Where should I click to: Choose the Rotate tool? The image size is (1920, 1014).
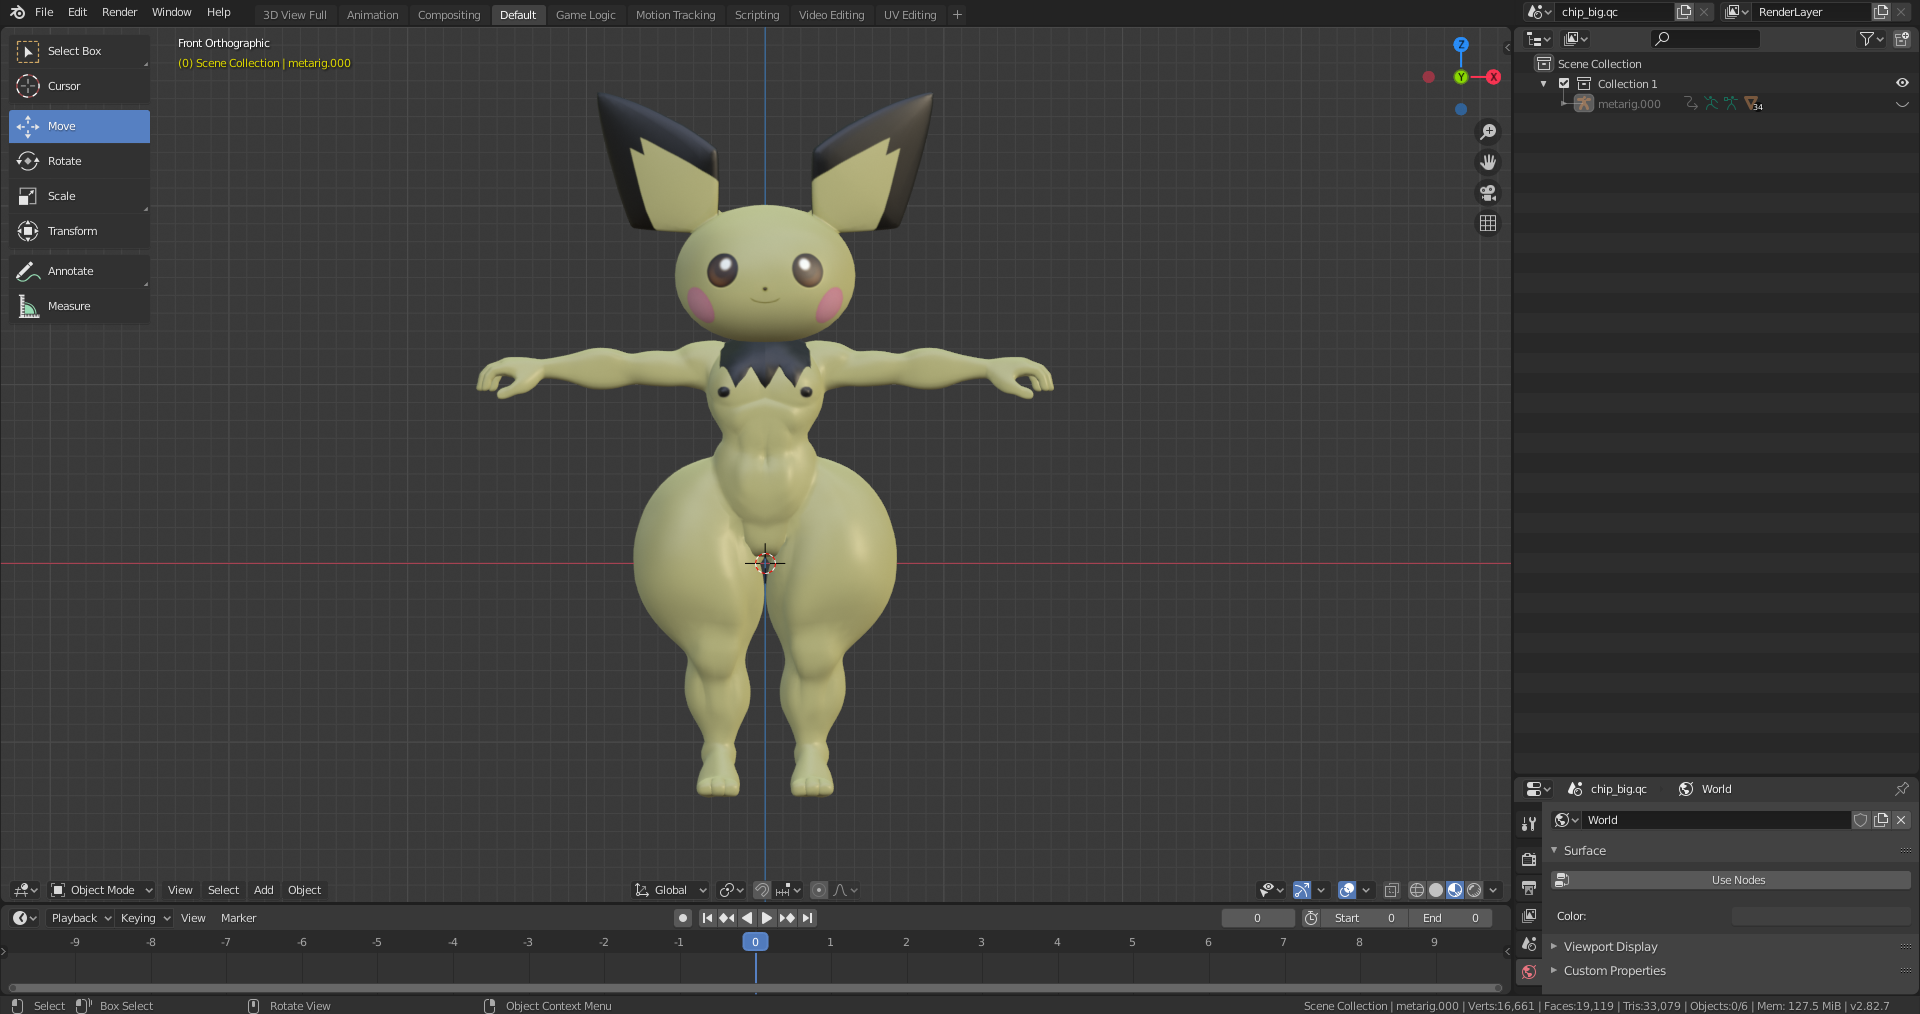tap(79, 161)
